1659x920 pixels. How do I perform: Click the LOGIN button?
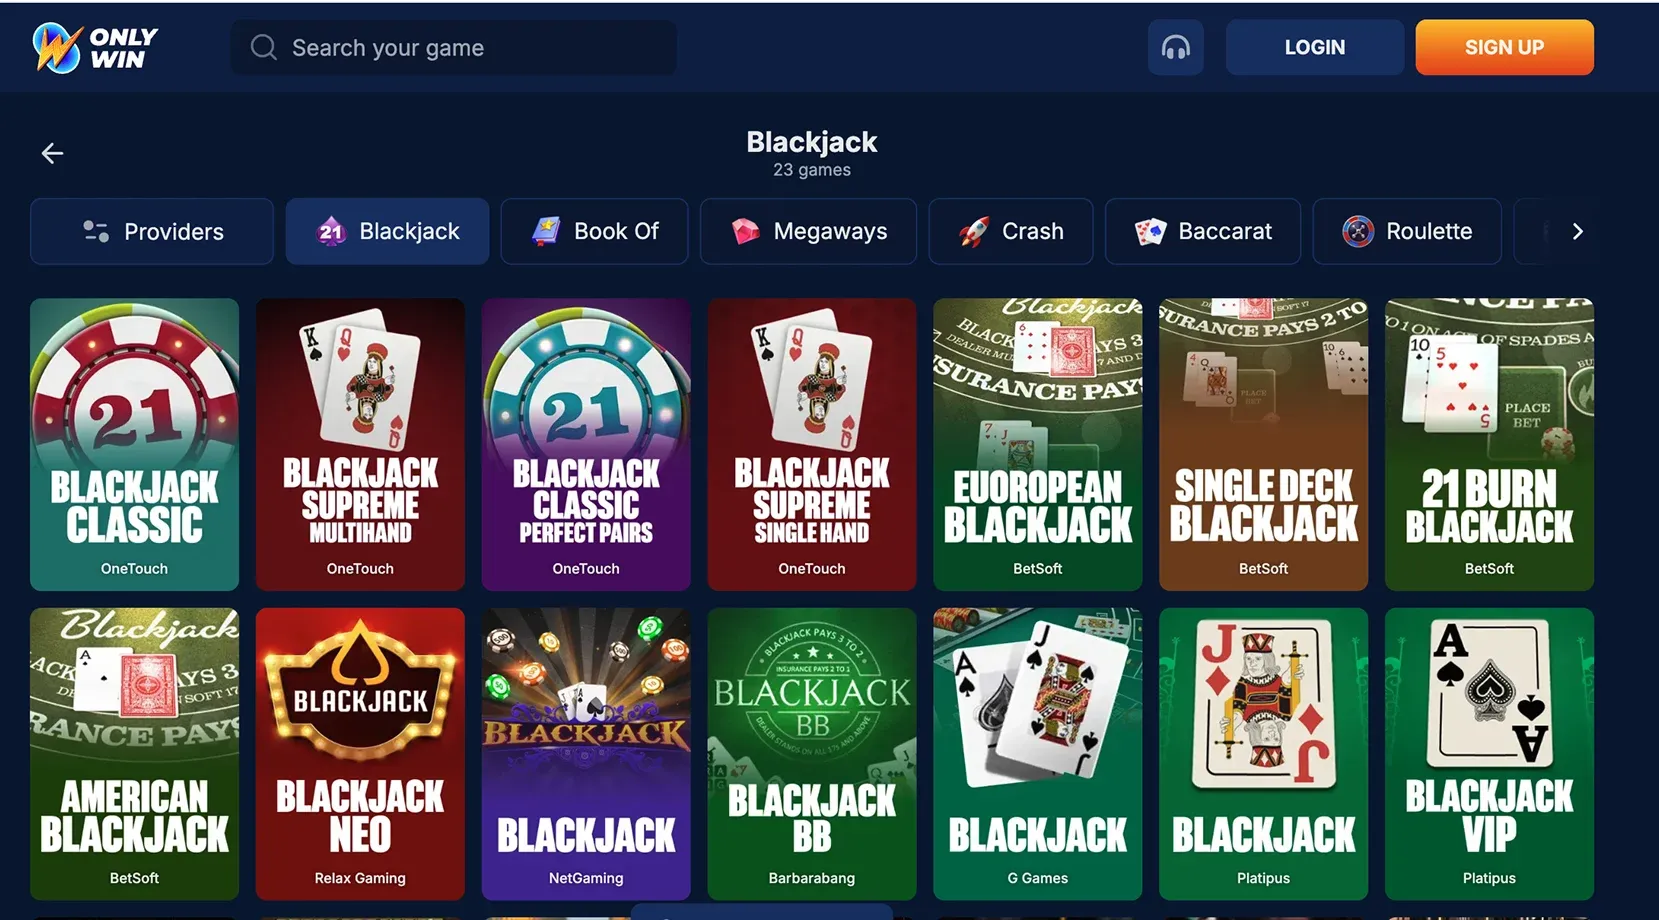click(1315, 47)
